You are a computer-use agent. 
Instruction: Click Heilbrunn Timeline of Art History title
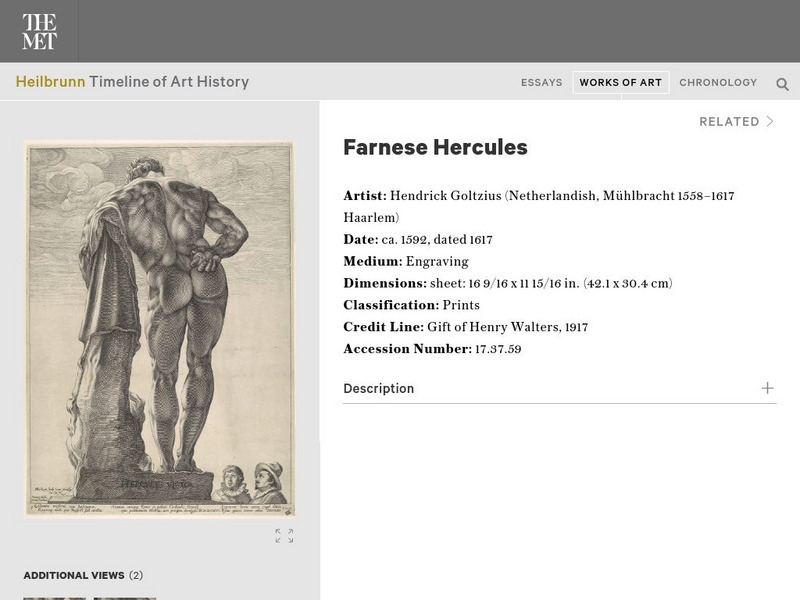(x=132, y=82)
